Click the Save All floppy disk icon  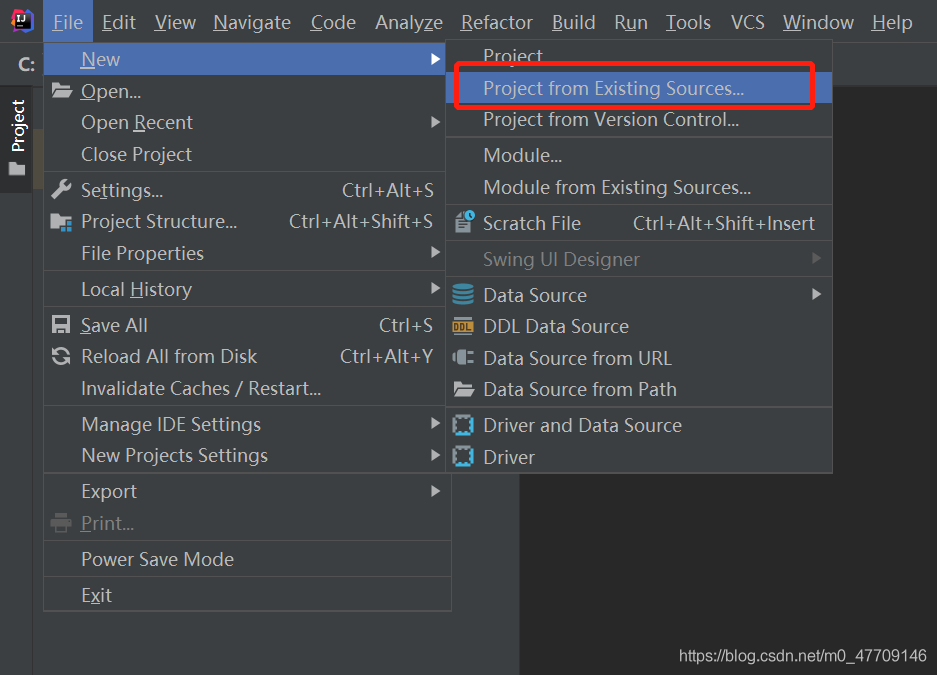(x=61, y=325)
